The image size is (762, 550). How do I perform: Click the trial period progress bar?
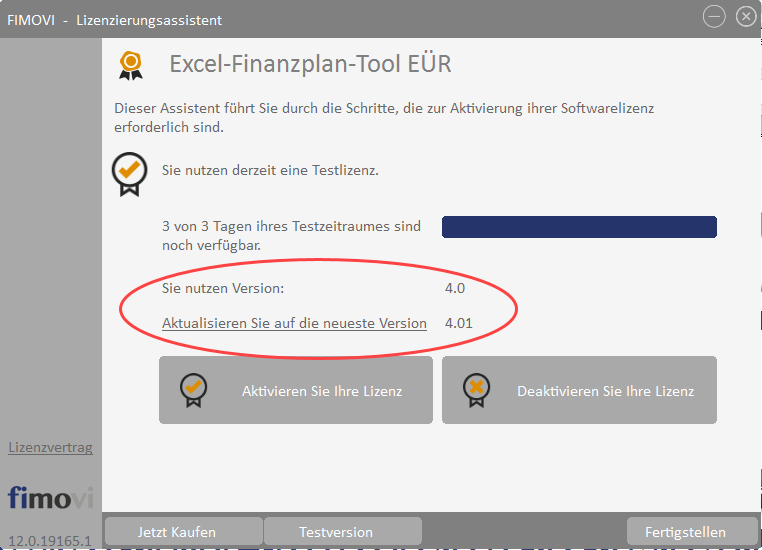(579, 227)
